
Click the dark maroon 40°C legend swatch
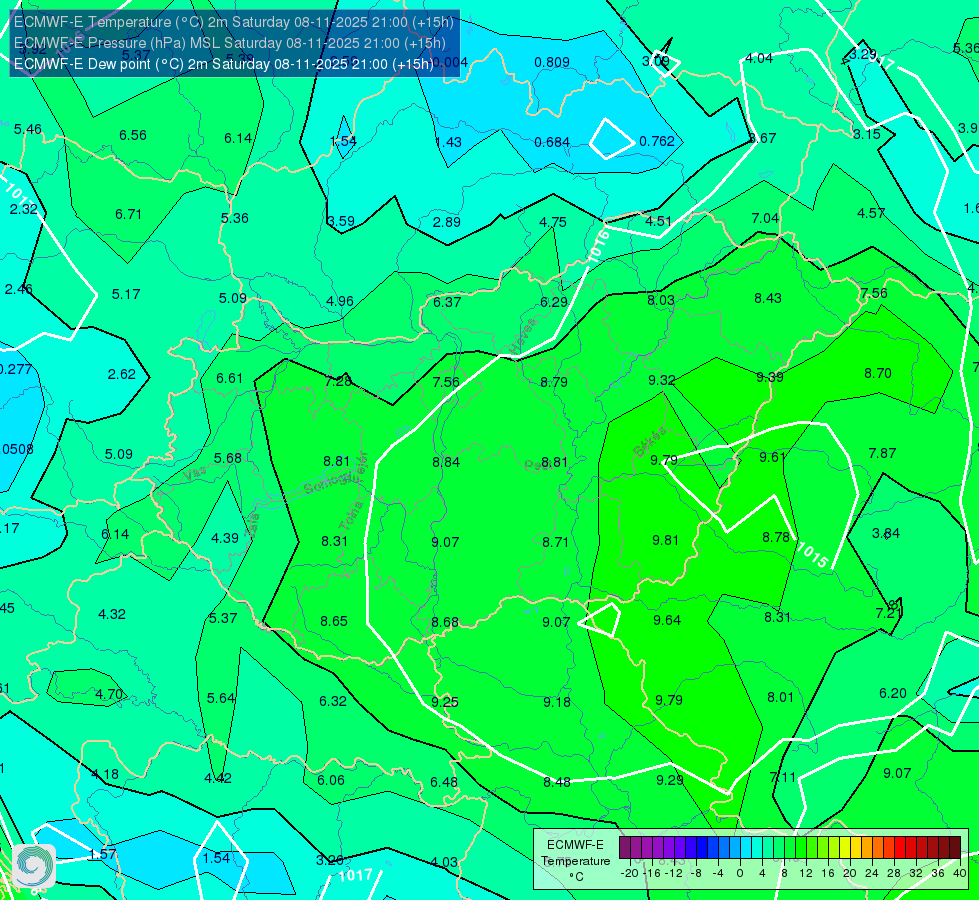[x=955, y=848]
